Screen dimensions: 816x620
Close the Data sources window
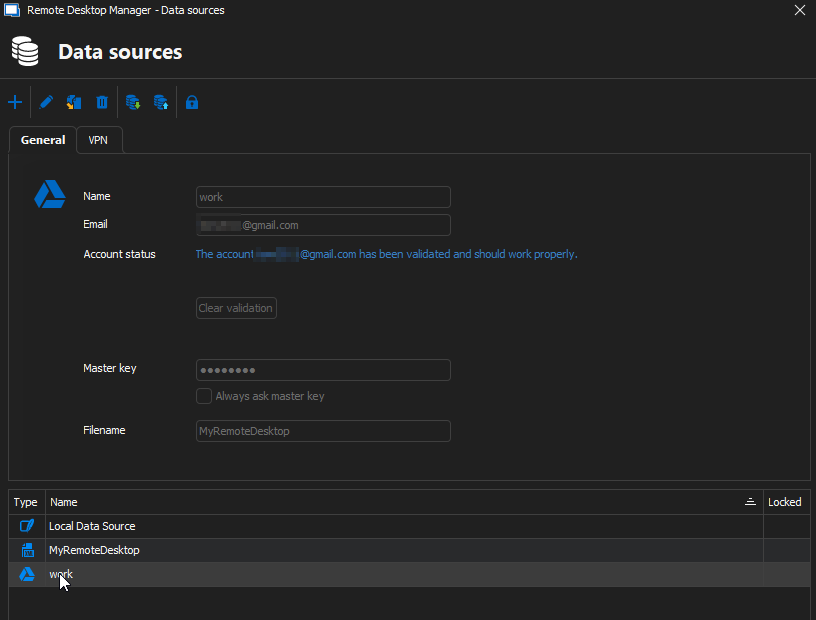tap(800, 10)
